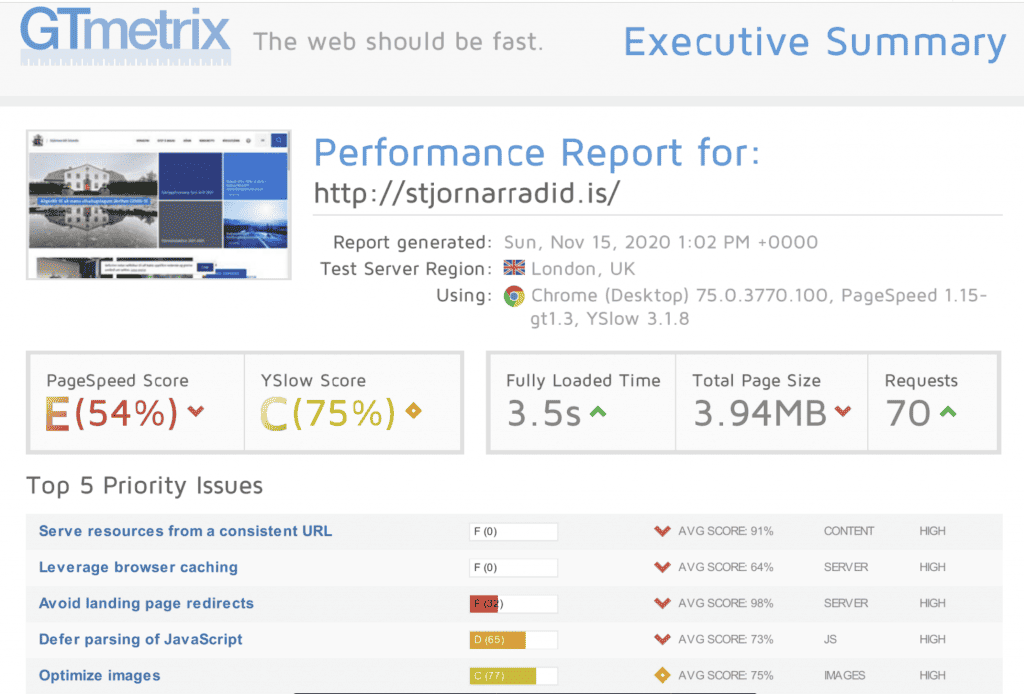Expand the Avoid landing page redirects issue
The height and width of the screenshot is (694, 1024).
(x=146, y=603)
